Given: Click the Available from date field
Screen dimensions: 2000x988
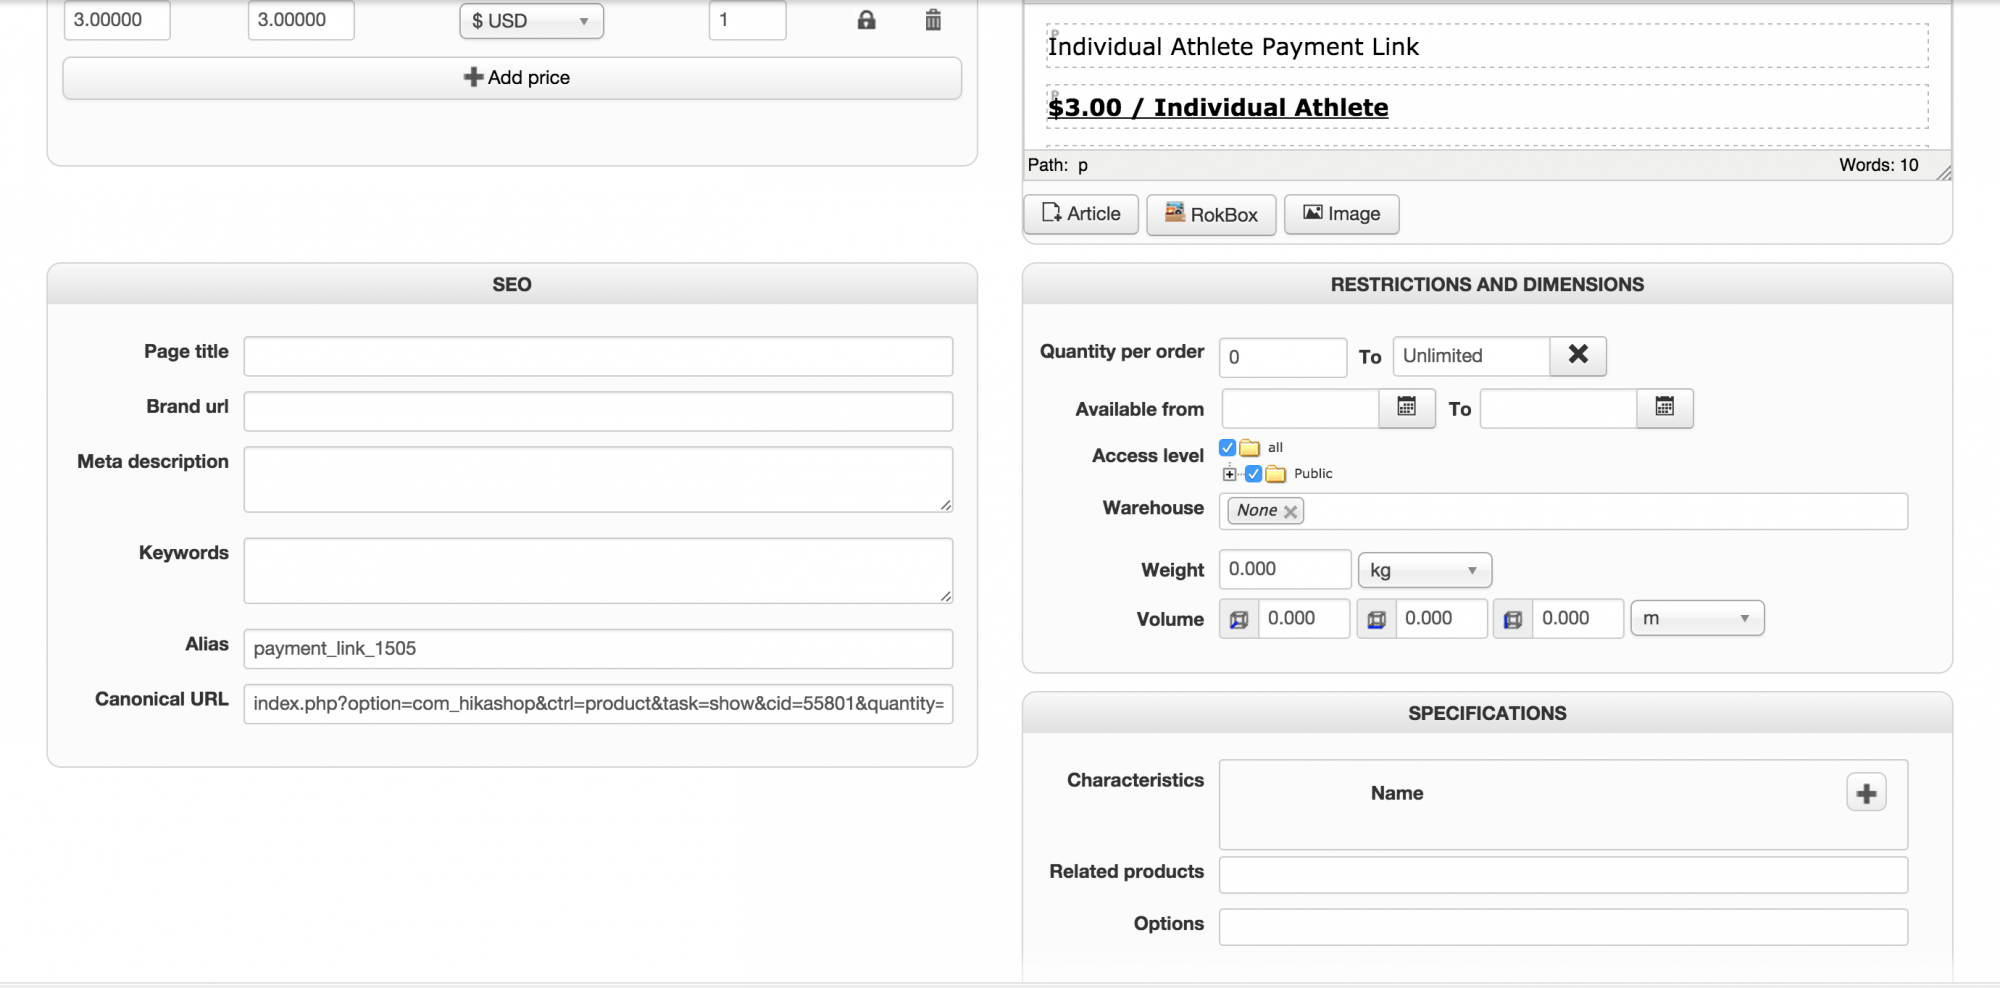Looking at the screenshot, I should (x=1300, y=409).
